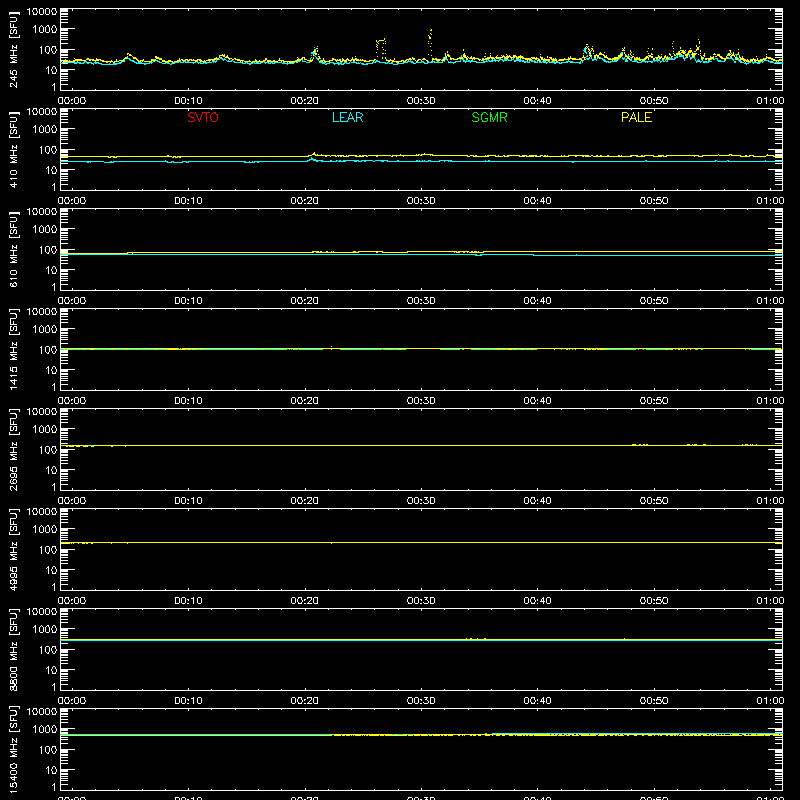Screen dimensions: 800x800
Task: Click the 245 MHz [SFU] axis label
Action: 14,49
